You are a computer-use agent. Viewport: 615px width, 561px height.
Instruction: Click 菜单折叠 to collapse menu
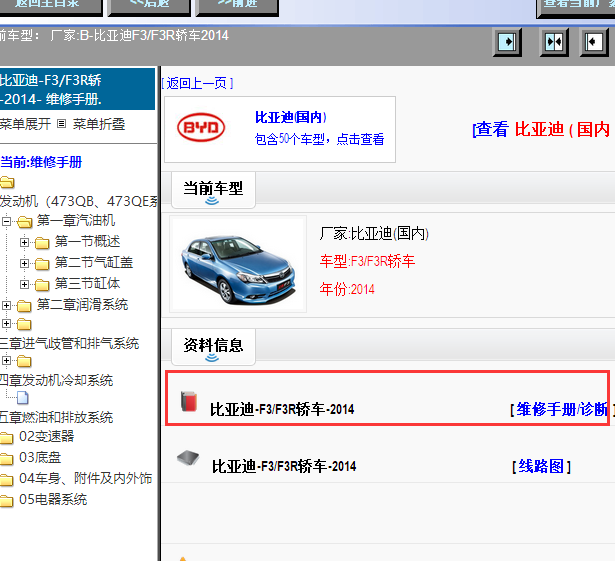tap(99, 124)
